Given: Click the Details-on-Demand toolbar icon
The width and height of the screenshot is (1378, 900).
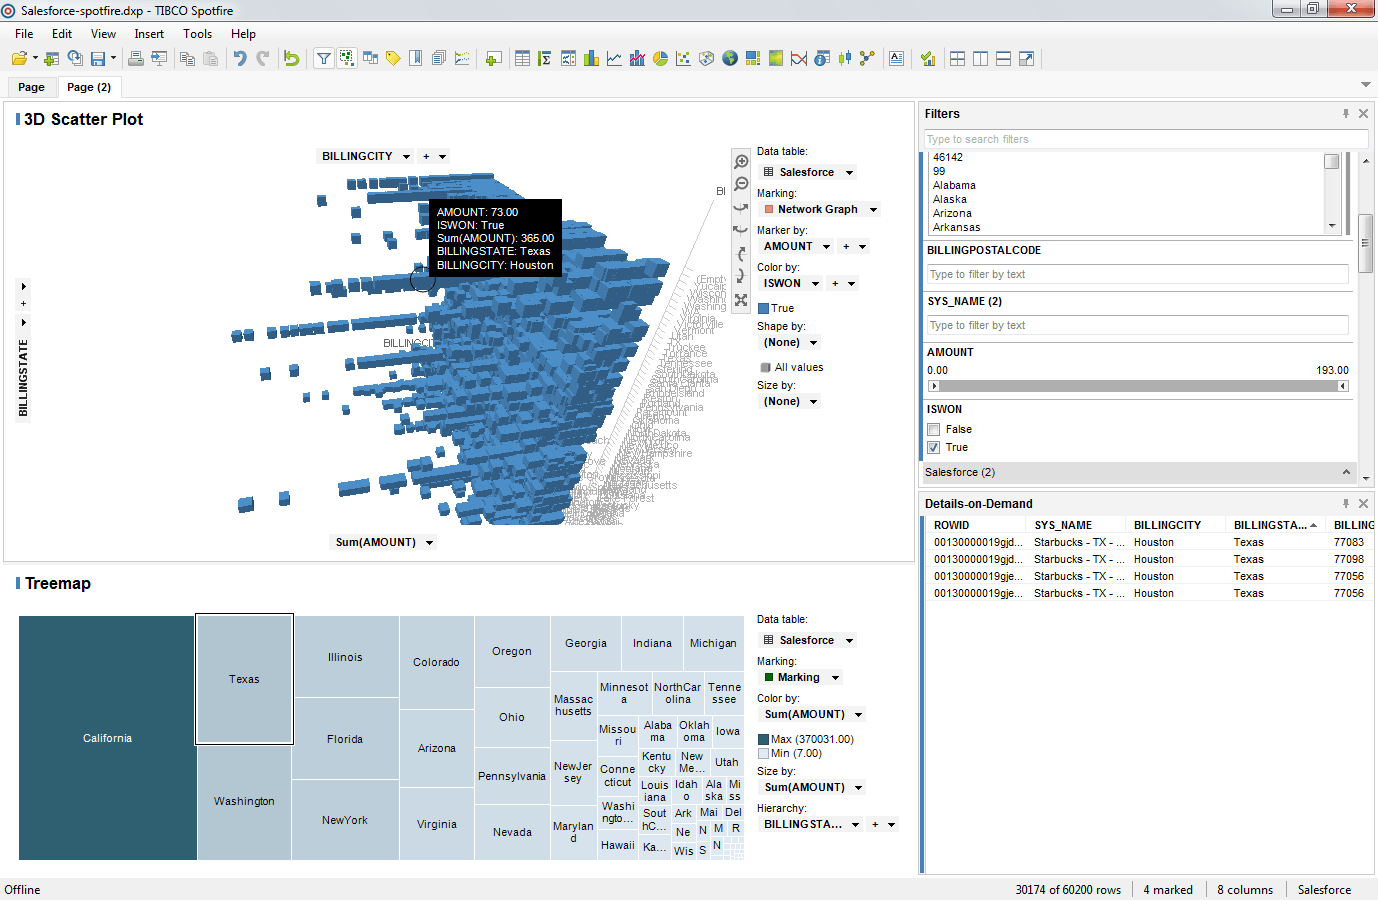Looking at the screenshot, I should (347, 59).
